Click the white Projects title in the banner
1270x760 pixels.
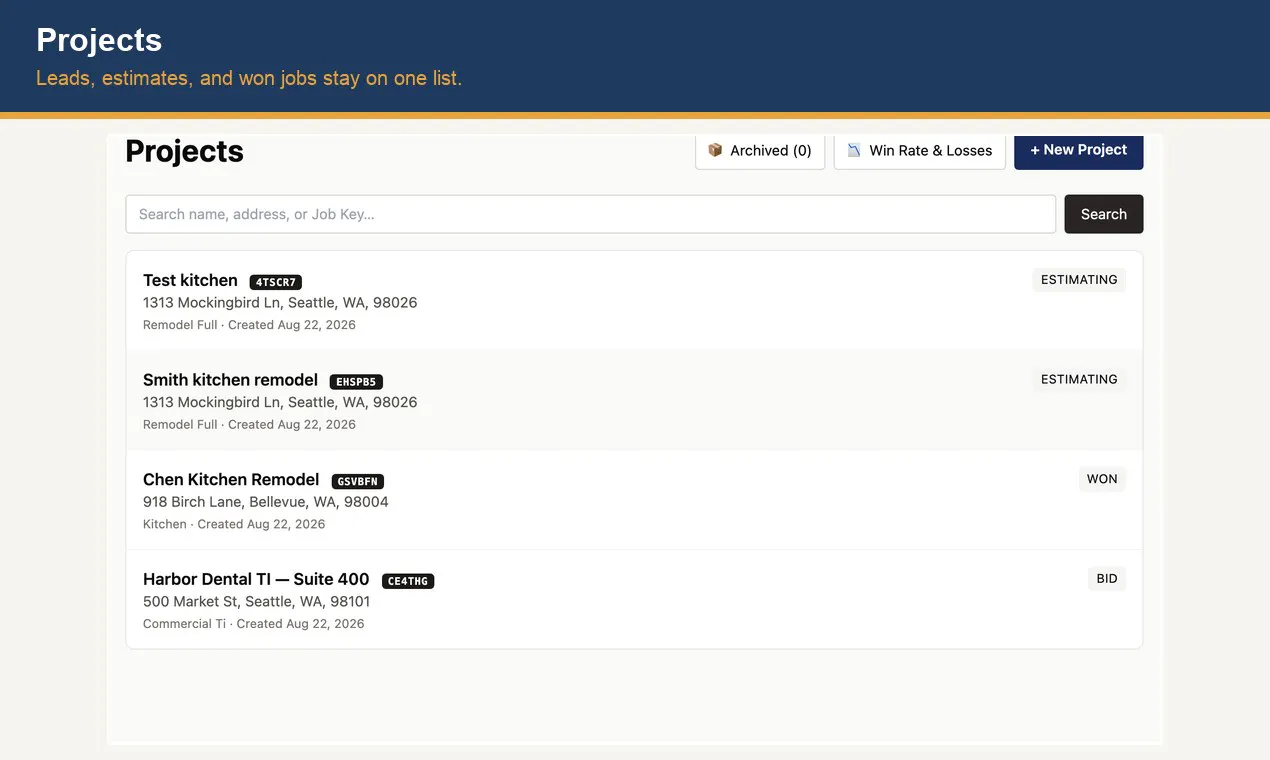point(99,40)
